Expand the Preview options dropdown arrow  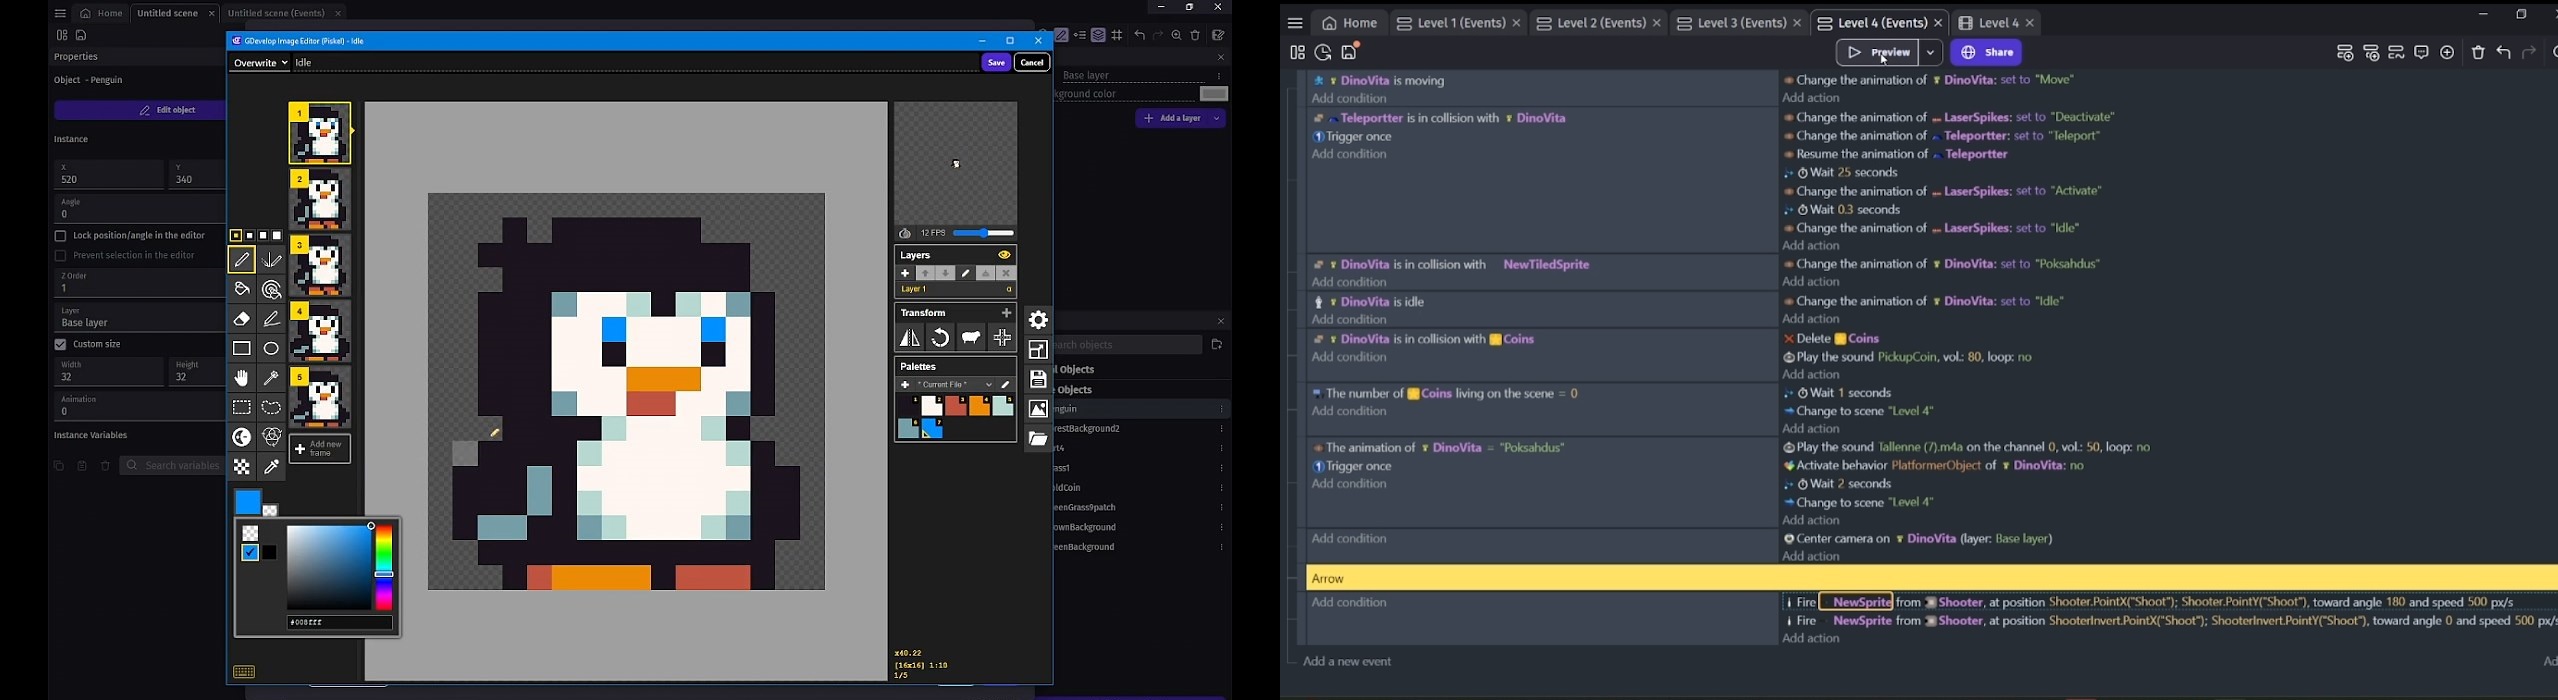coord(1931,53)
